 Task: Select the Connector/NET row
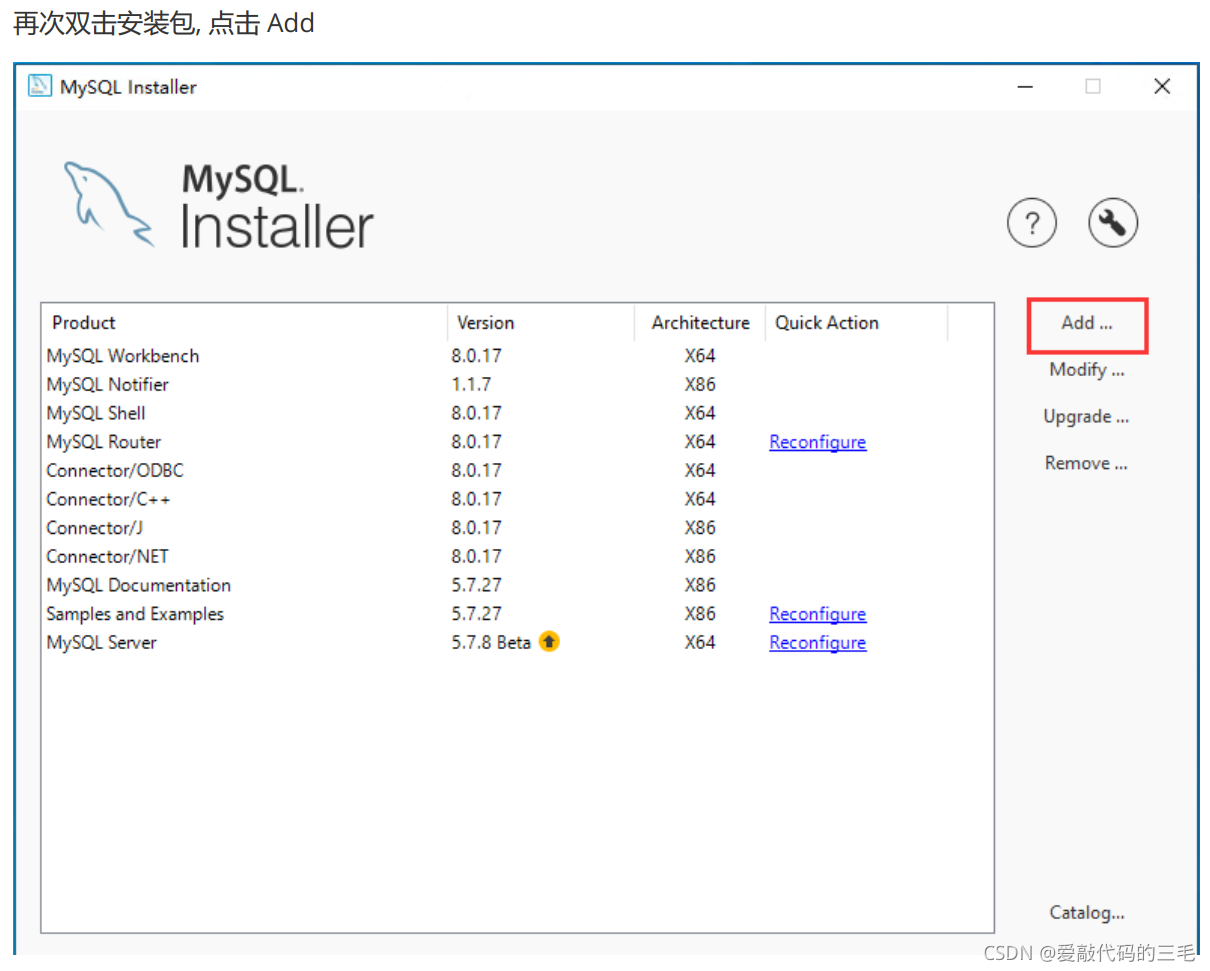coord(517,557)
